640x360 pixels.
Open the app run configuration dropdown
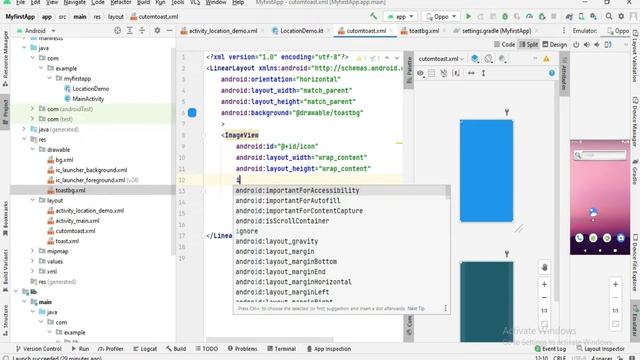pyautogui.click(x=400, y=17)
